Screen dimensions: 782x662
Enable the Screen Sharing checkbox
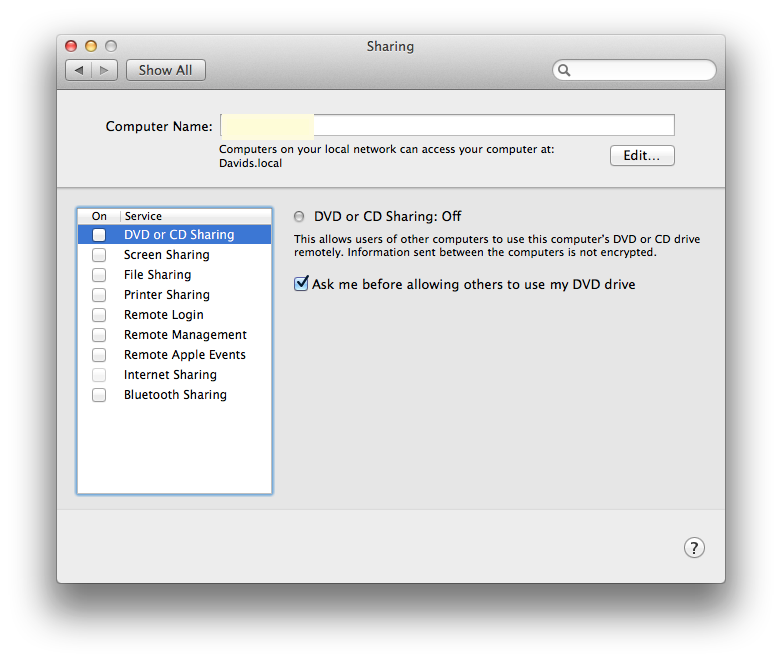point(99,255)
